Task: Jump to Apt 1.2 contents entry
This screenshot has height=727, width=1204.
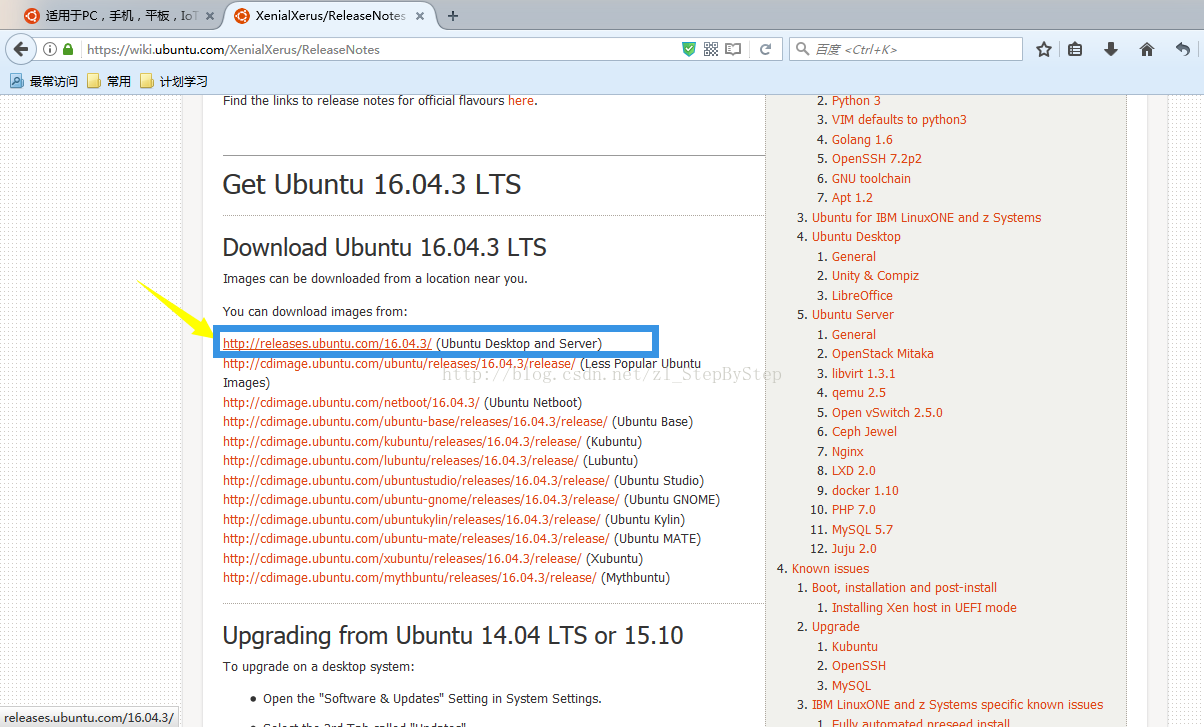Action: pyautogui.click(x=852, y=197)
